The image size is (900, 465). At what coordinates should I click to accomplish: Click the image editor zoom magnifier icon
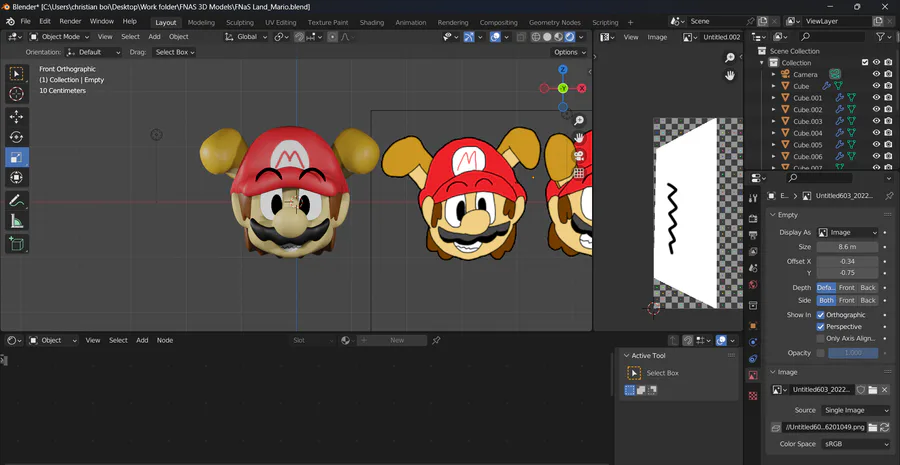pyautogui.click(x=730, y=57)
